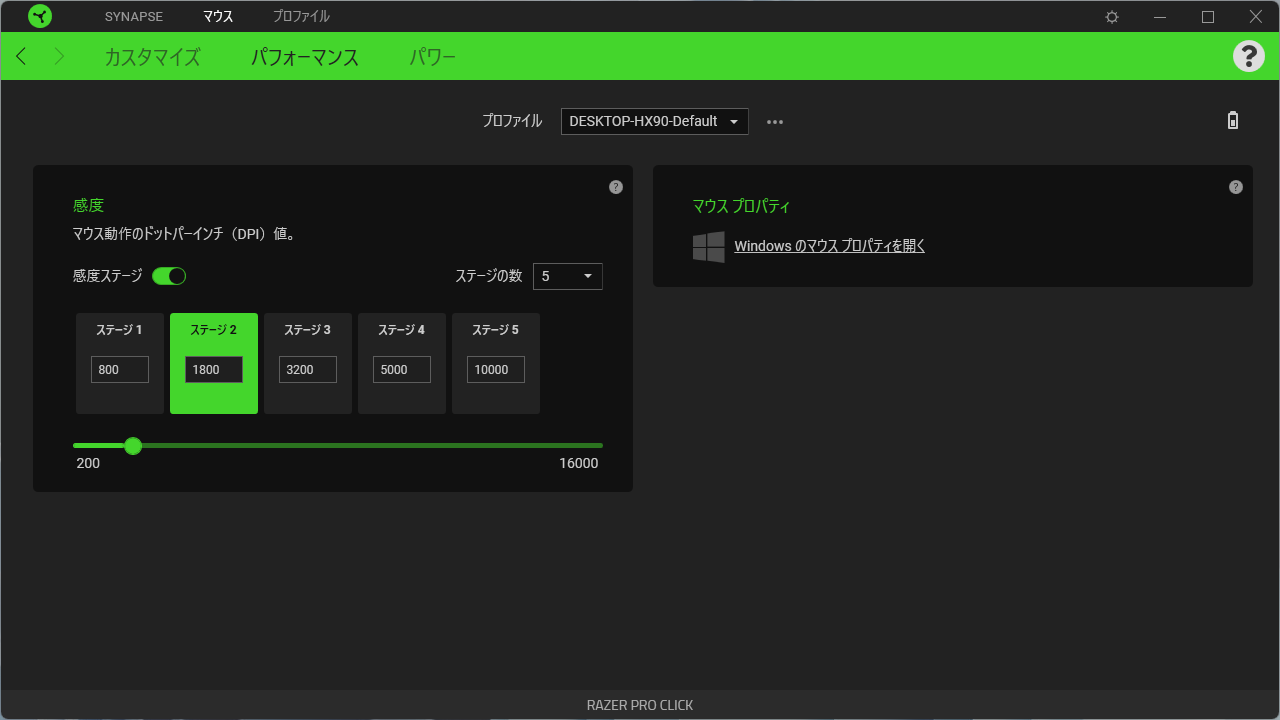The height and width of the screenshot is (720, 1280).
Task: Click the ステージ 2 DPI field showing 1800
Action: [214, 370]
